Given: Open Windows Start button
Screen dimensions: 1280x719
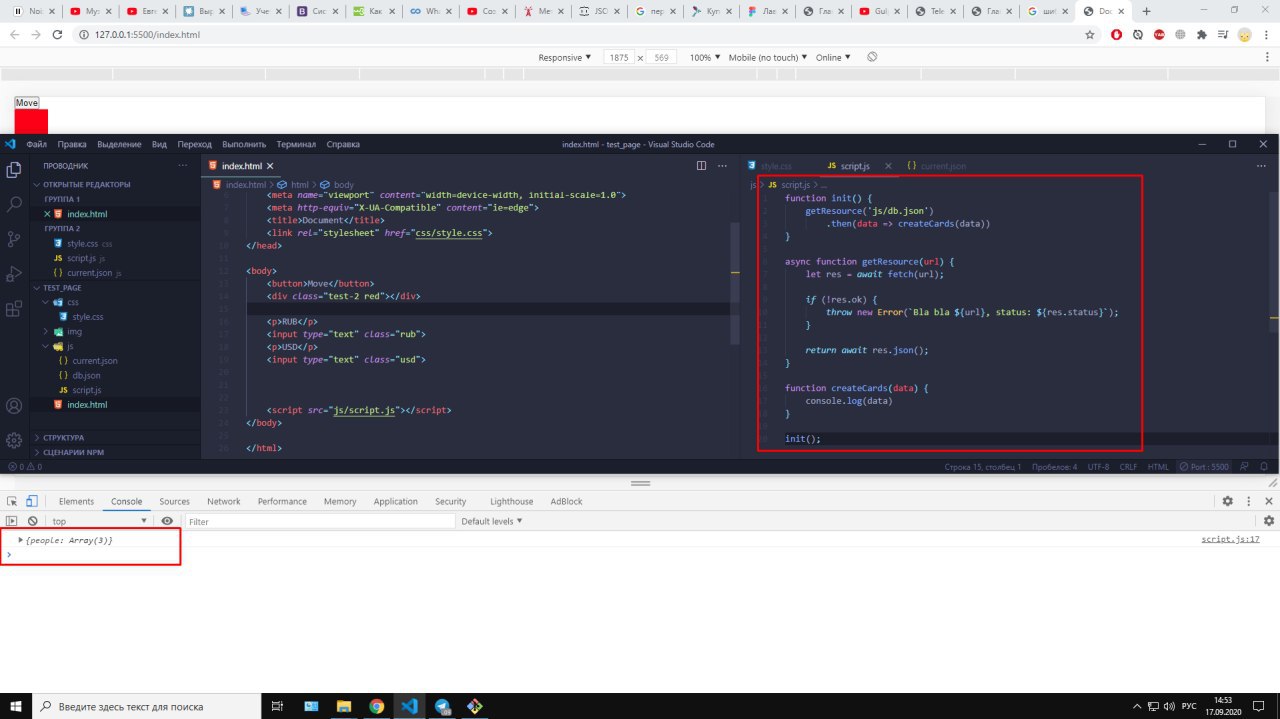Looking at the screenshot, I should point(17,706).
